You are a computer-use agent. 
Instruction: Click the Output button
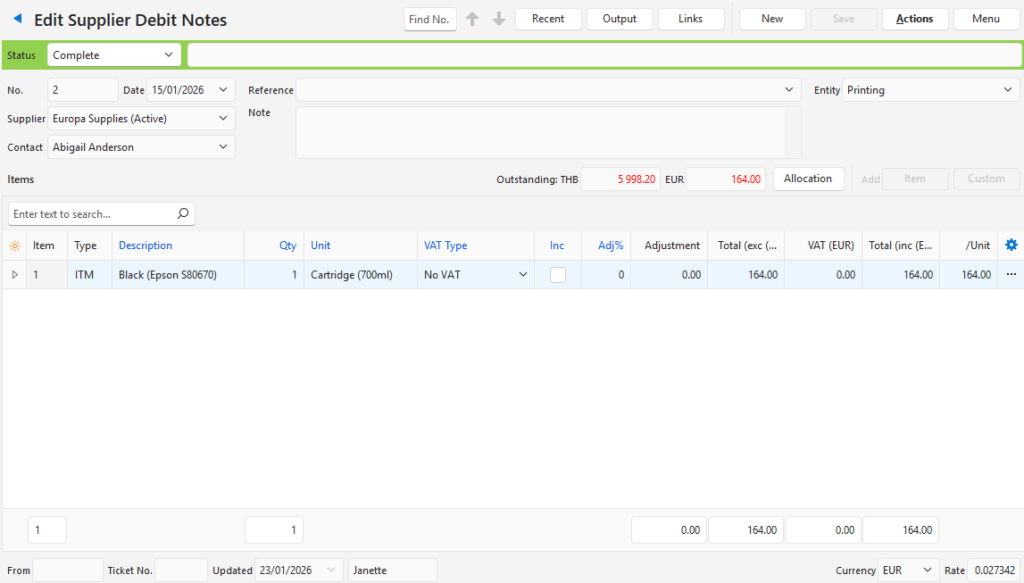point(619,19)
